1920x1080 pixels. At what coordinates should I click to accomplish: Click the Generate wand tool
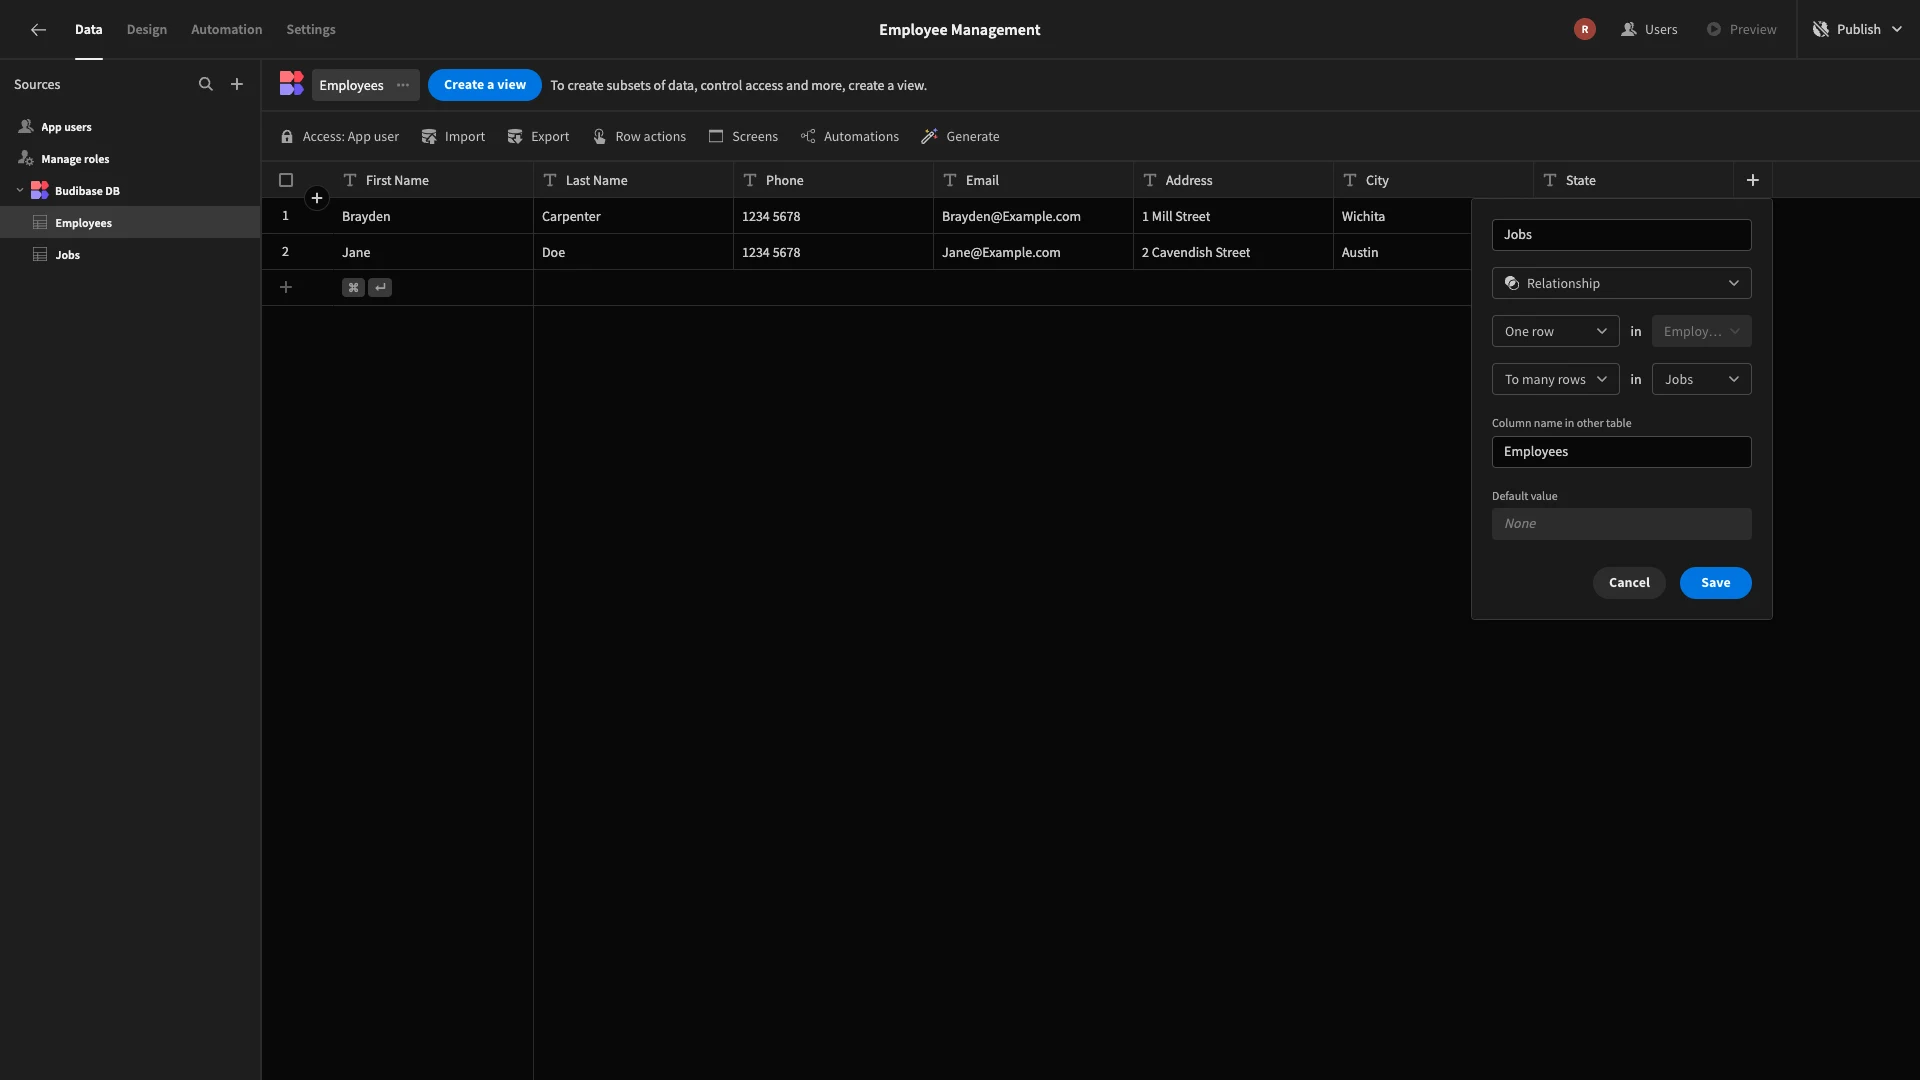coord(960,137)
